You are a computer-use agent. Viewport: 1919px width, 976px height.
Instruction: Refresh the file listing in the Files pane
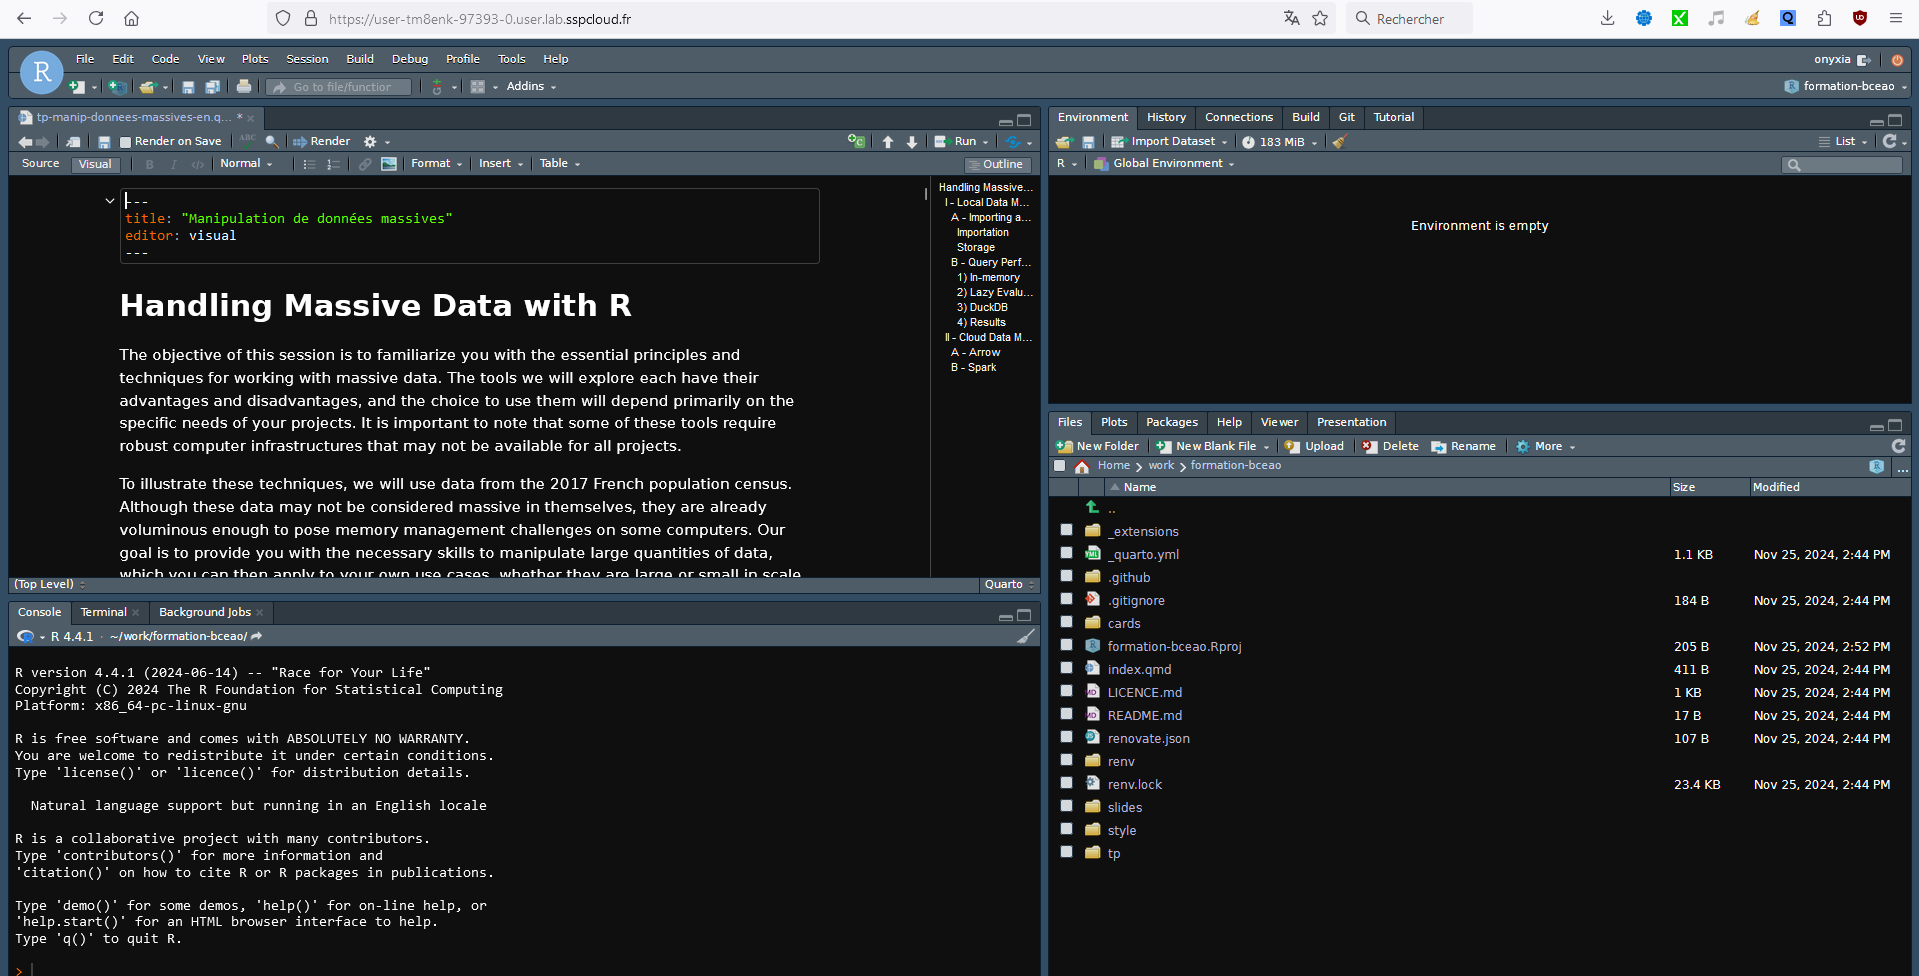tap(1898, 446)
